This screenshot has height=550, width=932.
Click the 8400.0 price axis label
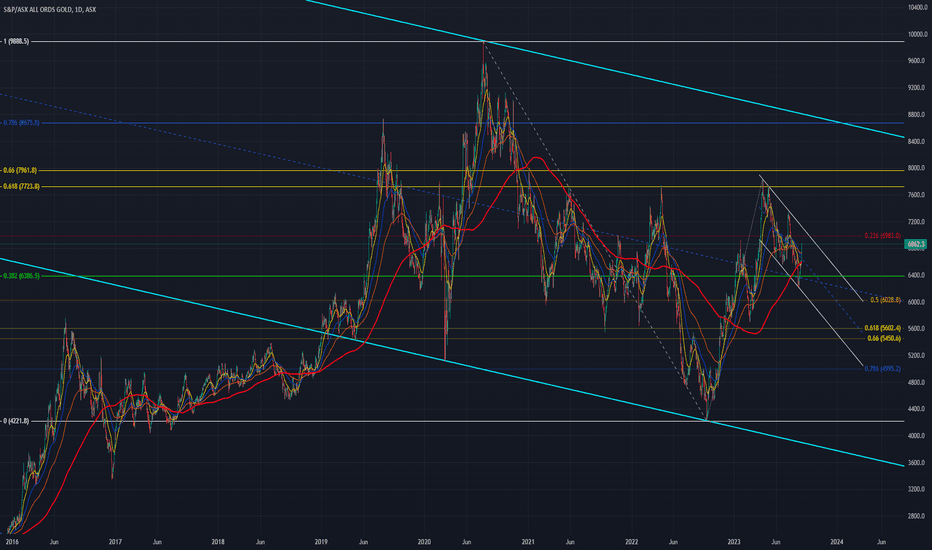916,142
